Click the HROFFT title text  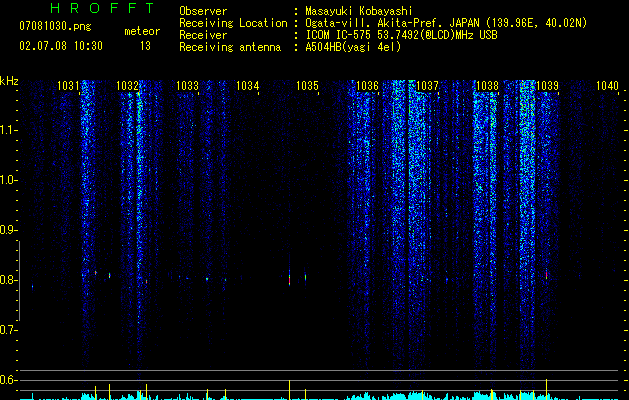tap(102, 8)
